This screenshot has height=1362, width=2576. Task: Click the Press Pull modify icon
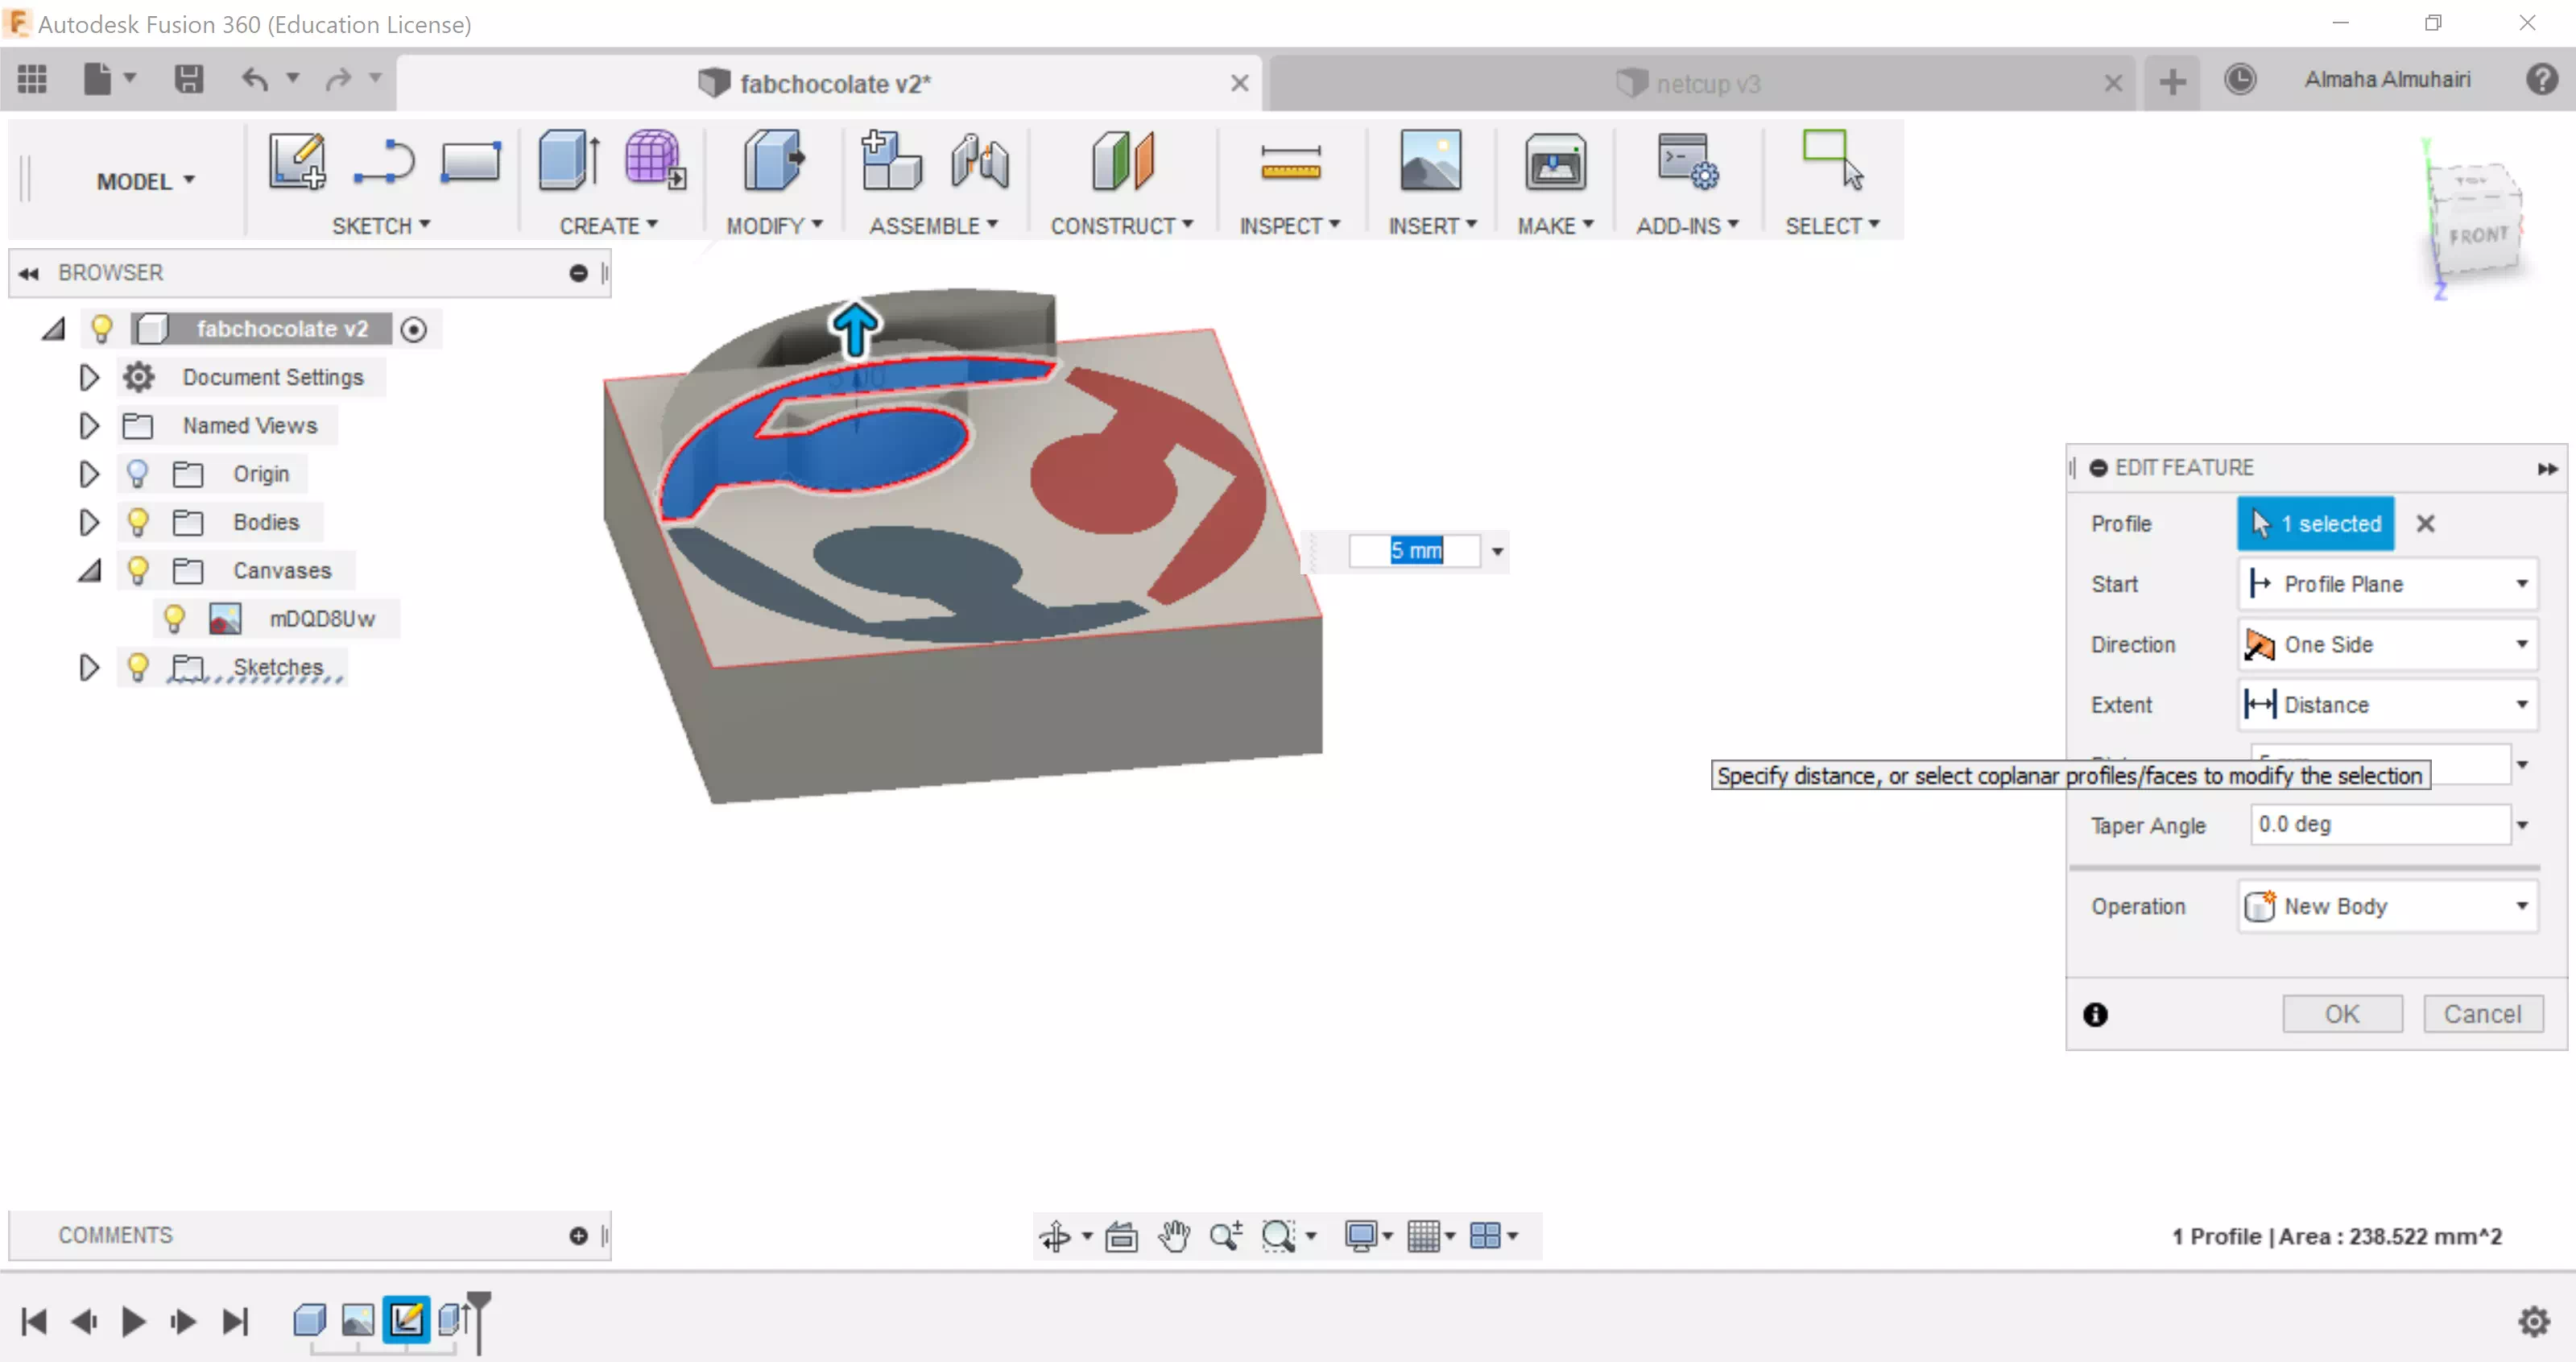pos(773,161)
